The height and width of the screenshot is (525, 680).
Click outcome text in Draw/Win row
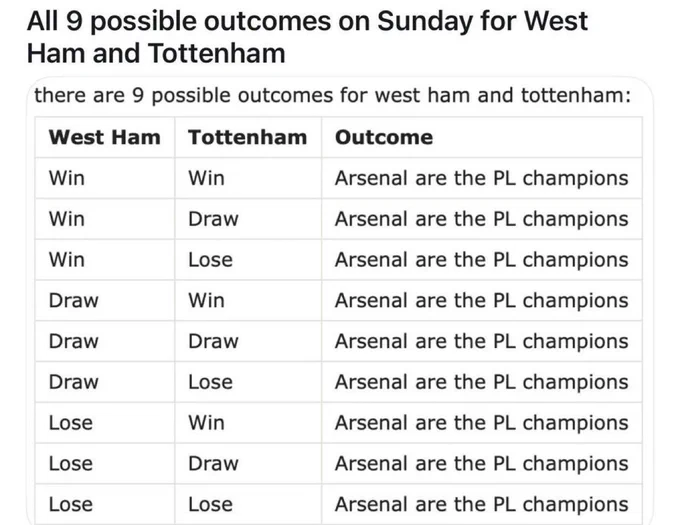(481, 300)
